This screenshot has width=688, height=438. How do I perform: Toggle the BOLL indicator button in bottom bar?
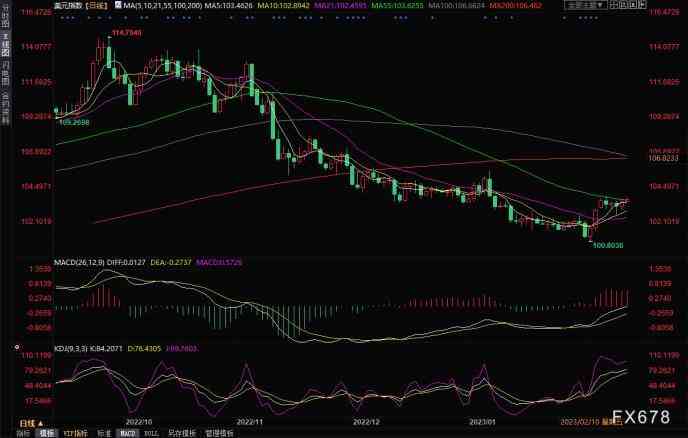[151, 434]
